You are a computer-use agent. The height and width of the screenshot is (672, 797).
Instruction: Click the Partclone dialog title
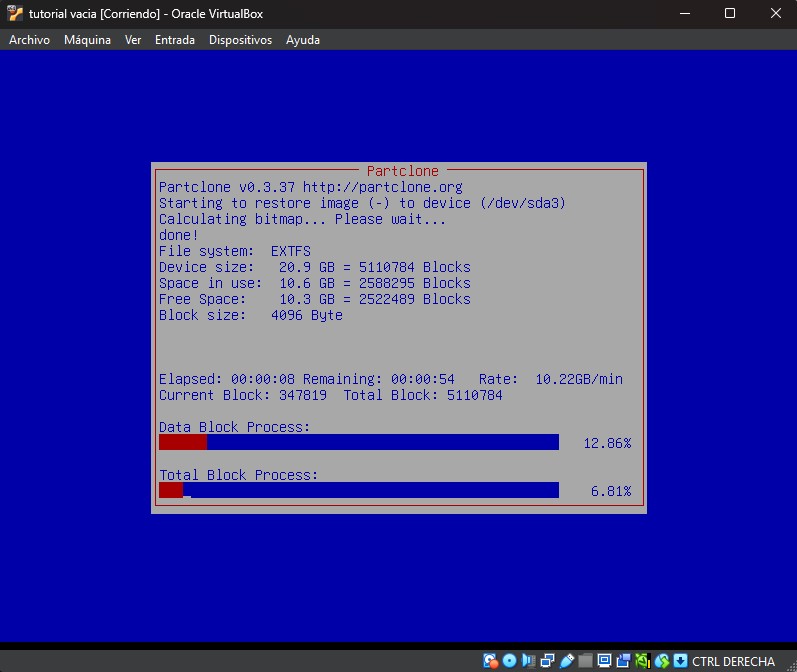tap(403, 171)
